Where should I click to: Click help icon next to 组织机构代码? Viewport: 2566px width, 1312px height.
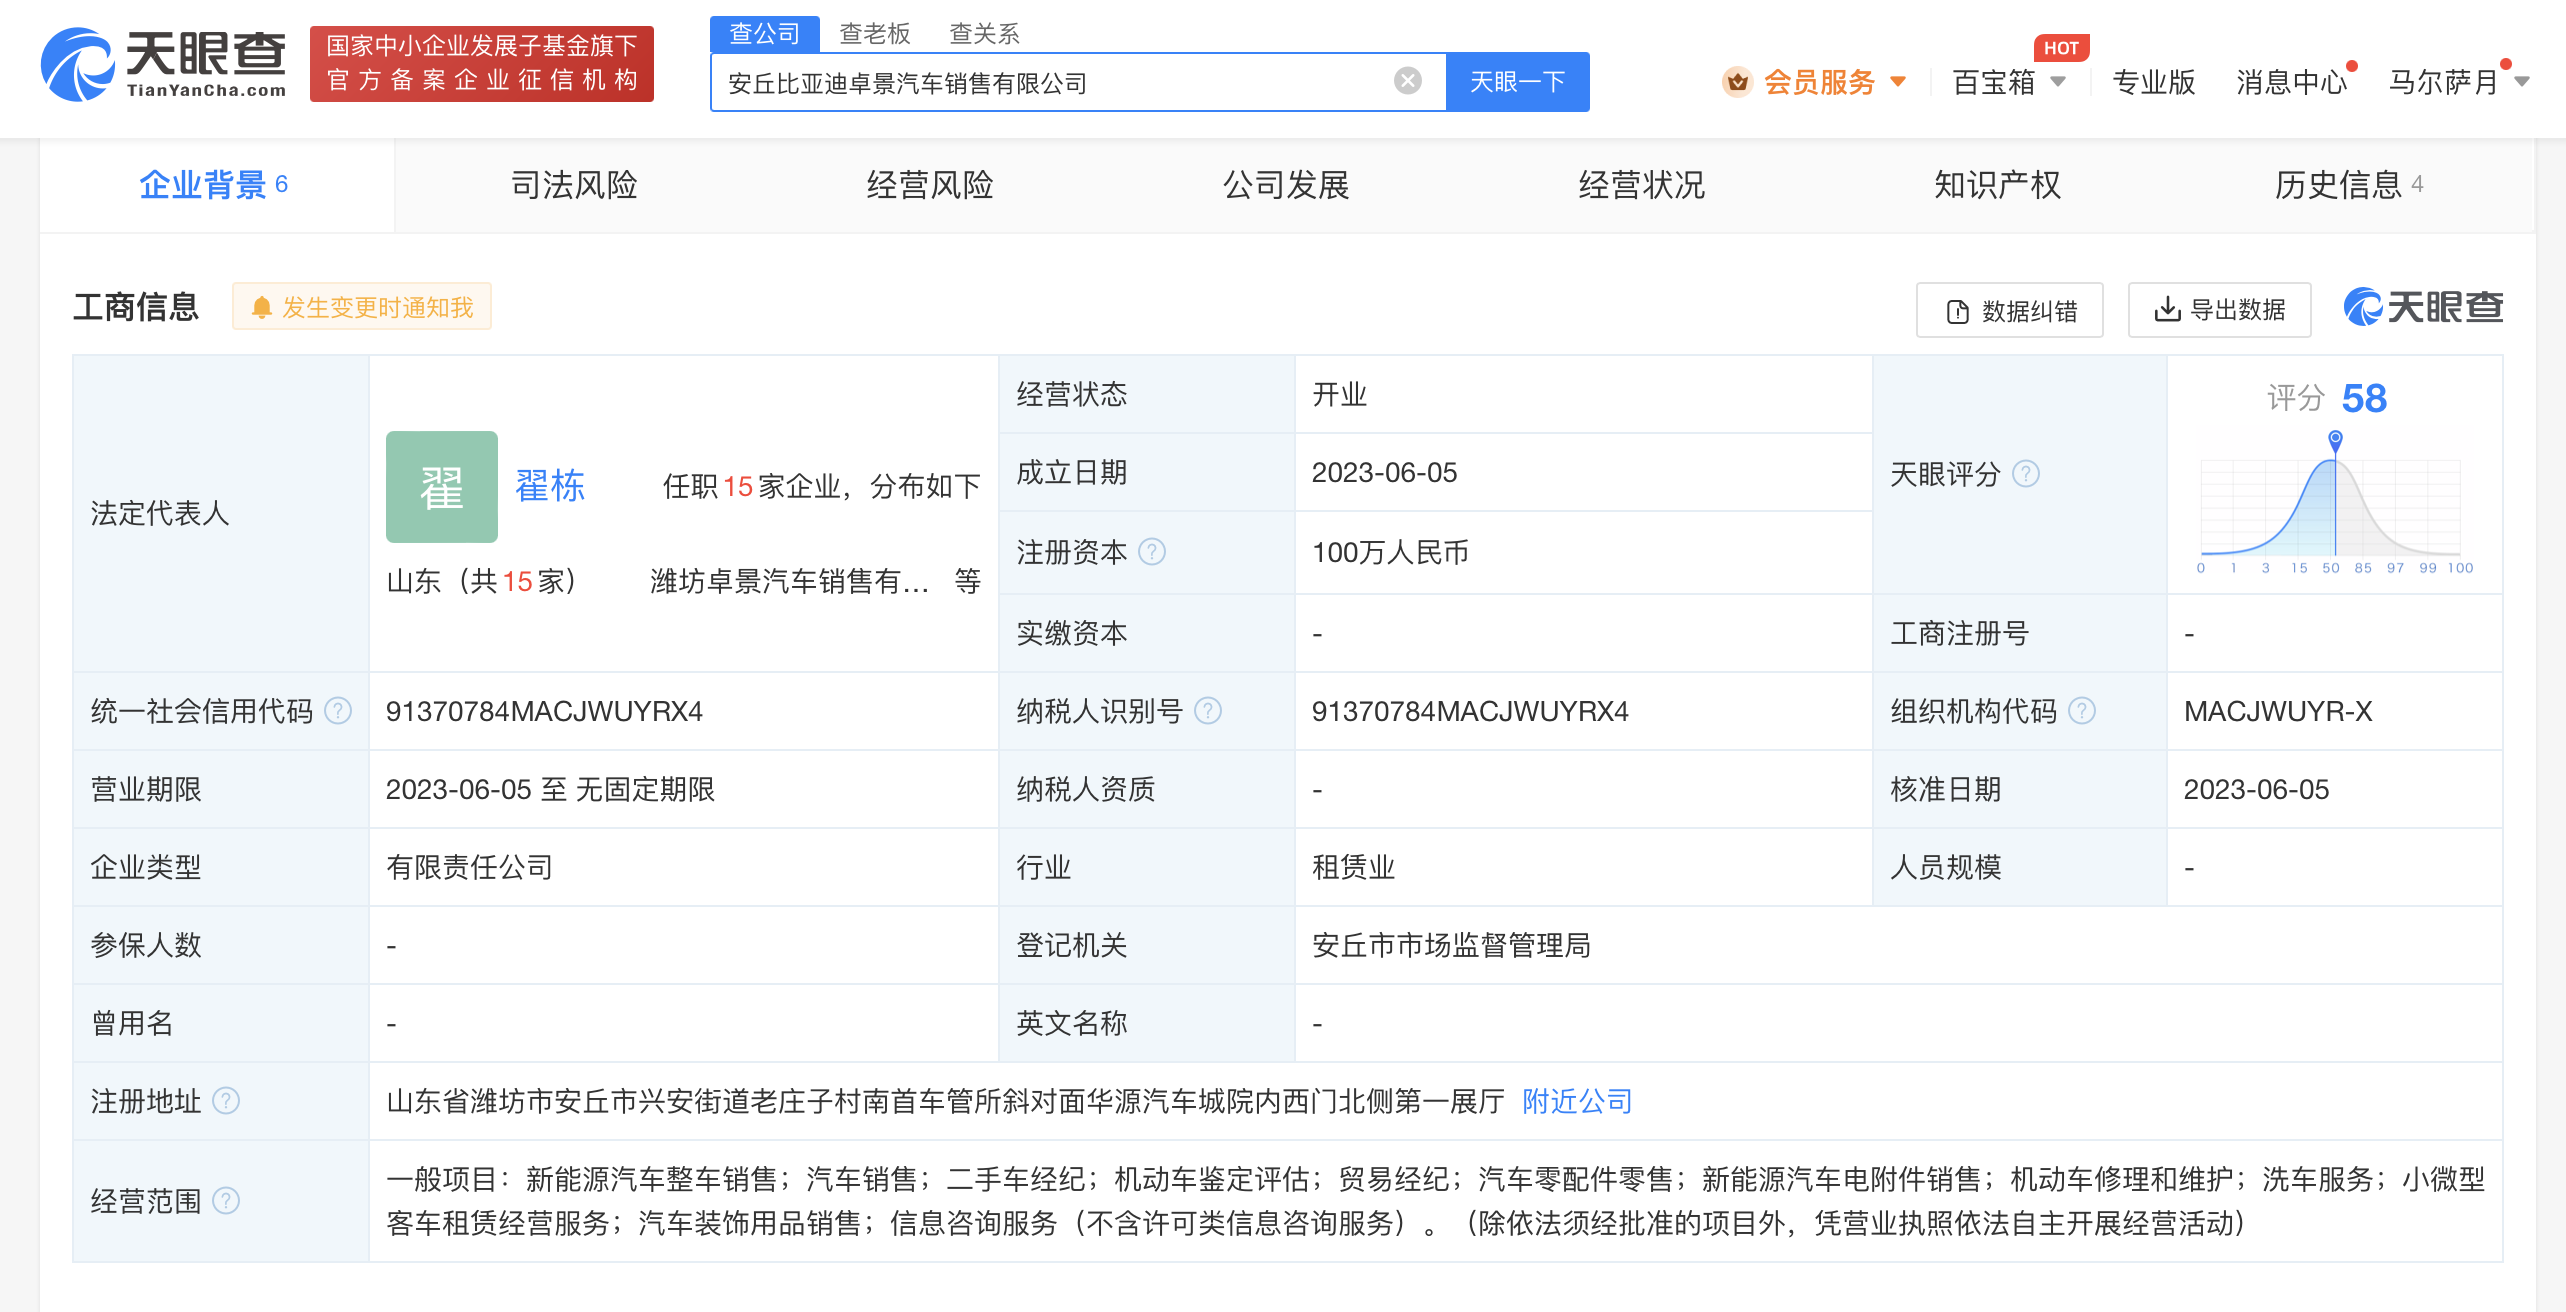pyautogui.click(x=2082, y=711)
